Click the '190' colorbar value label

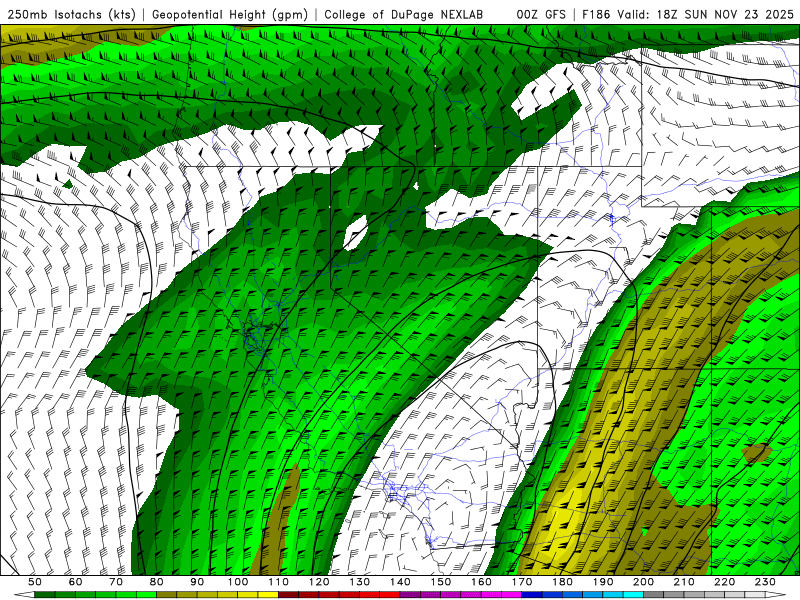pos(603,582)
